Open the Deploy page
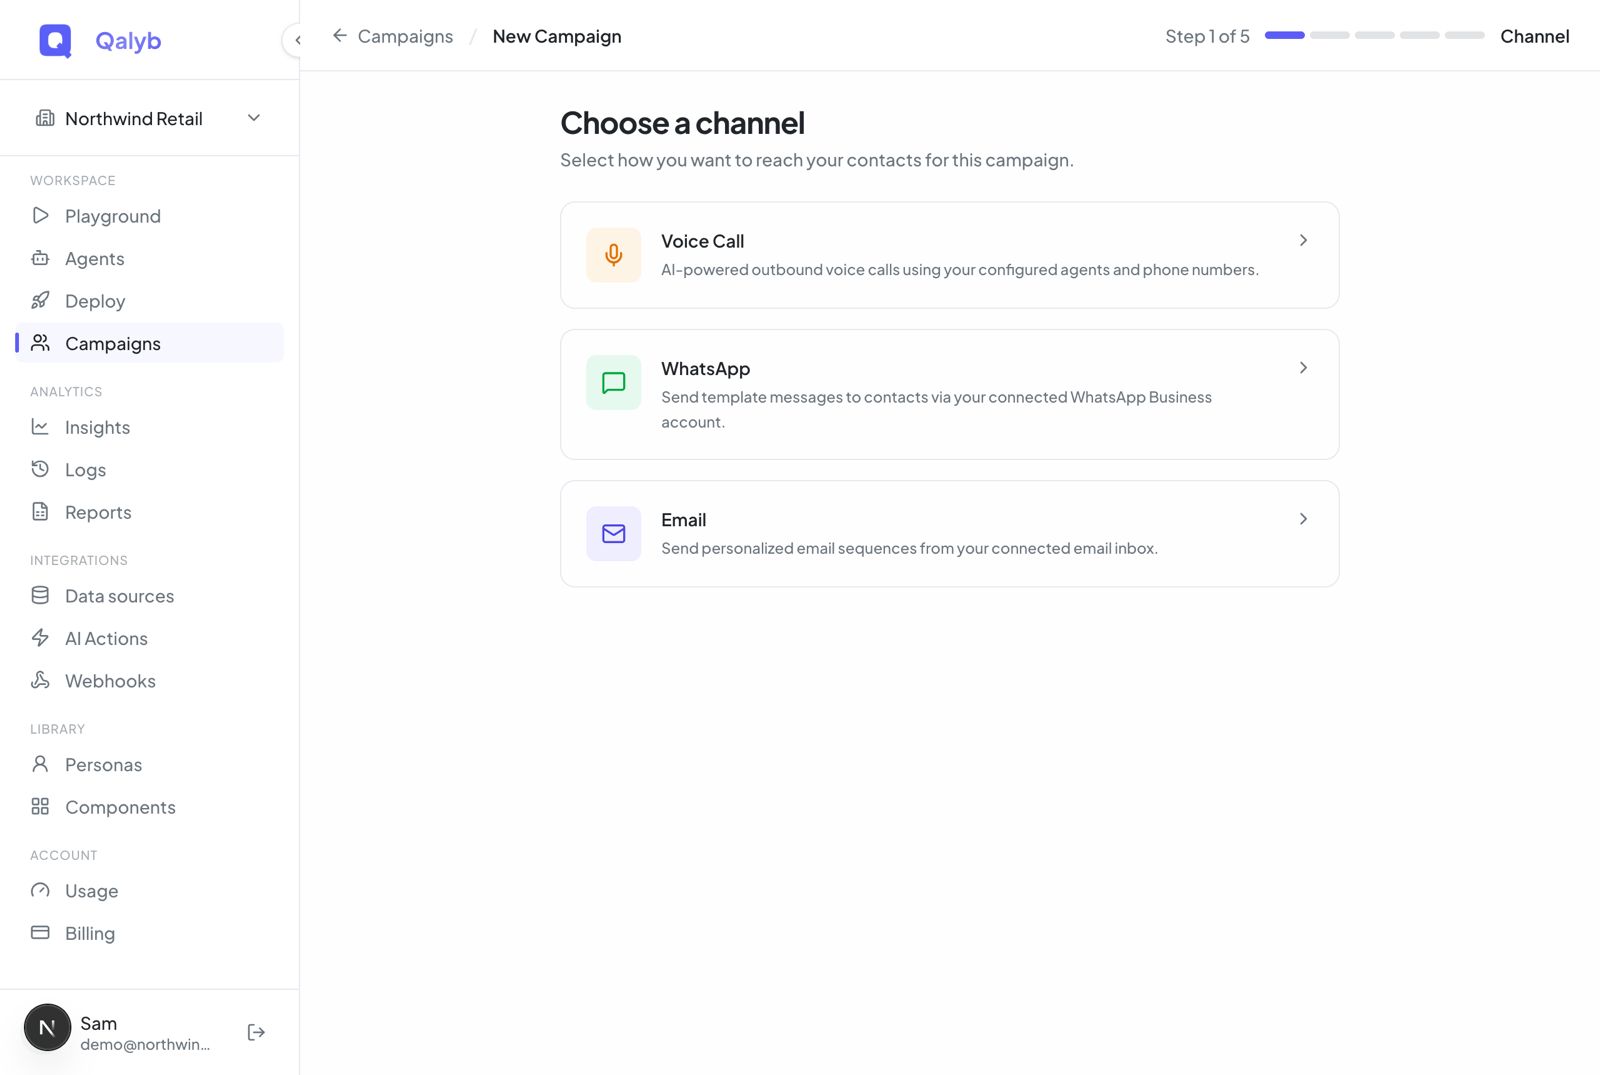 [x=150, y=301]
